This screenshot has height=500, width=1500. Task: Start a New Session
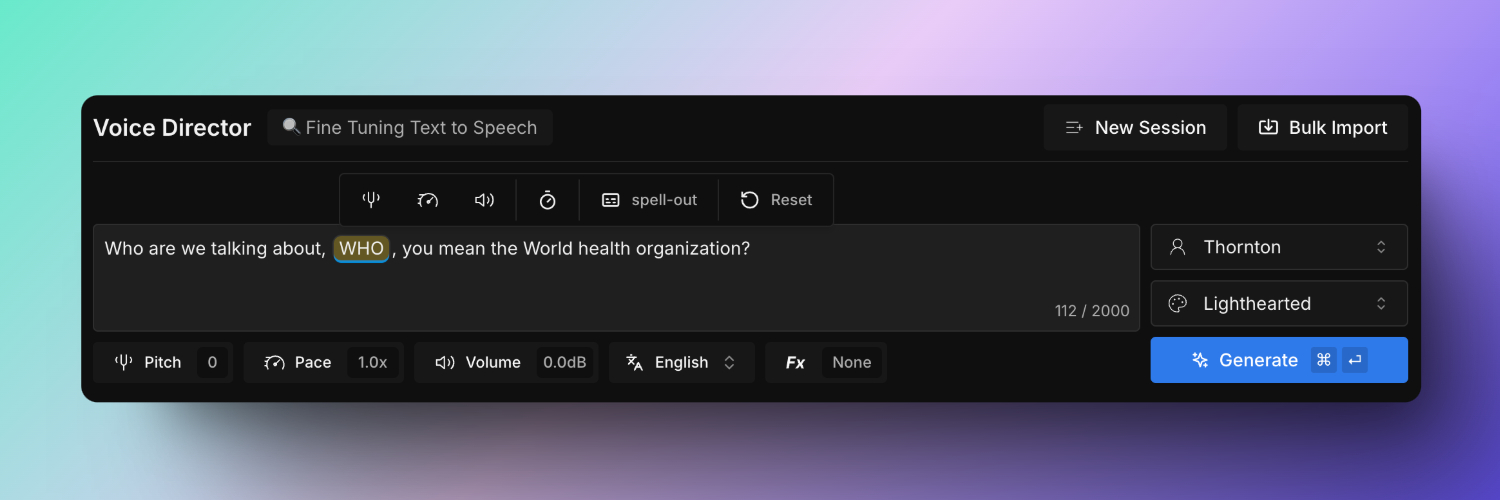(x=1135, y=127)
